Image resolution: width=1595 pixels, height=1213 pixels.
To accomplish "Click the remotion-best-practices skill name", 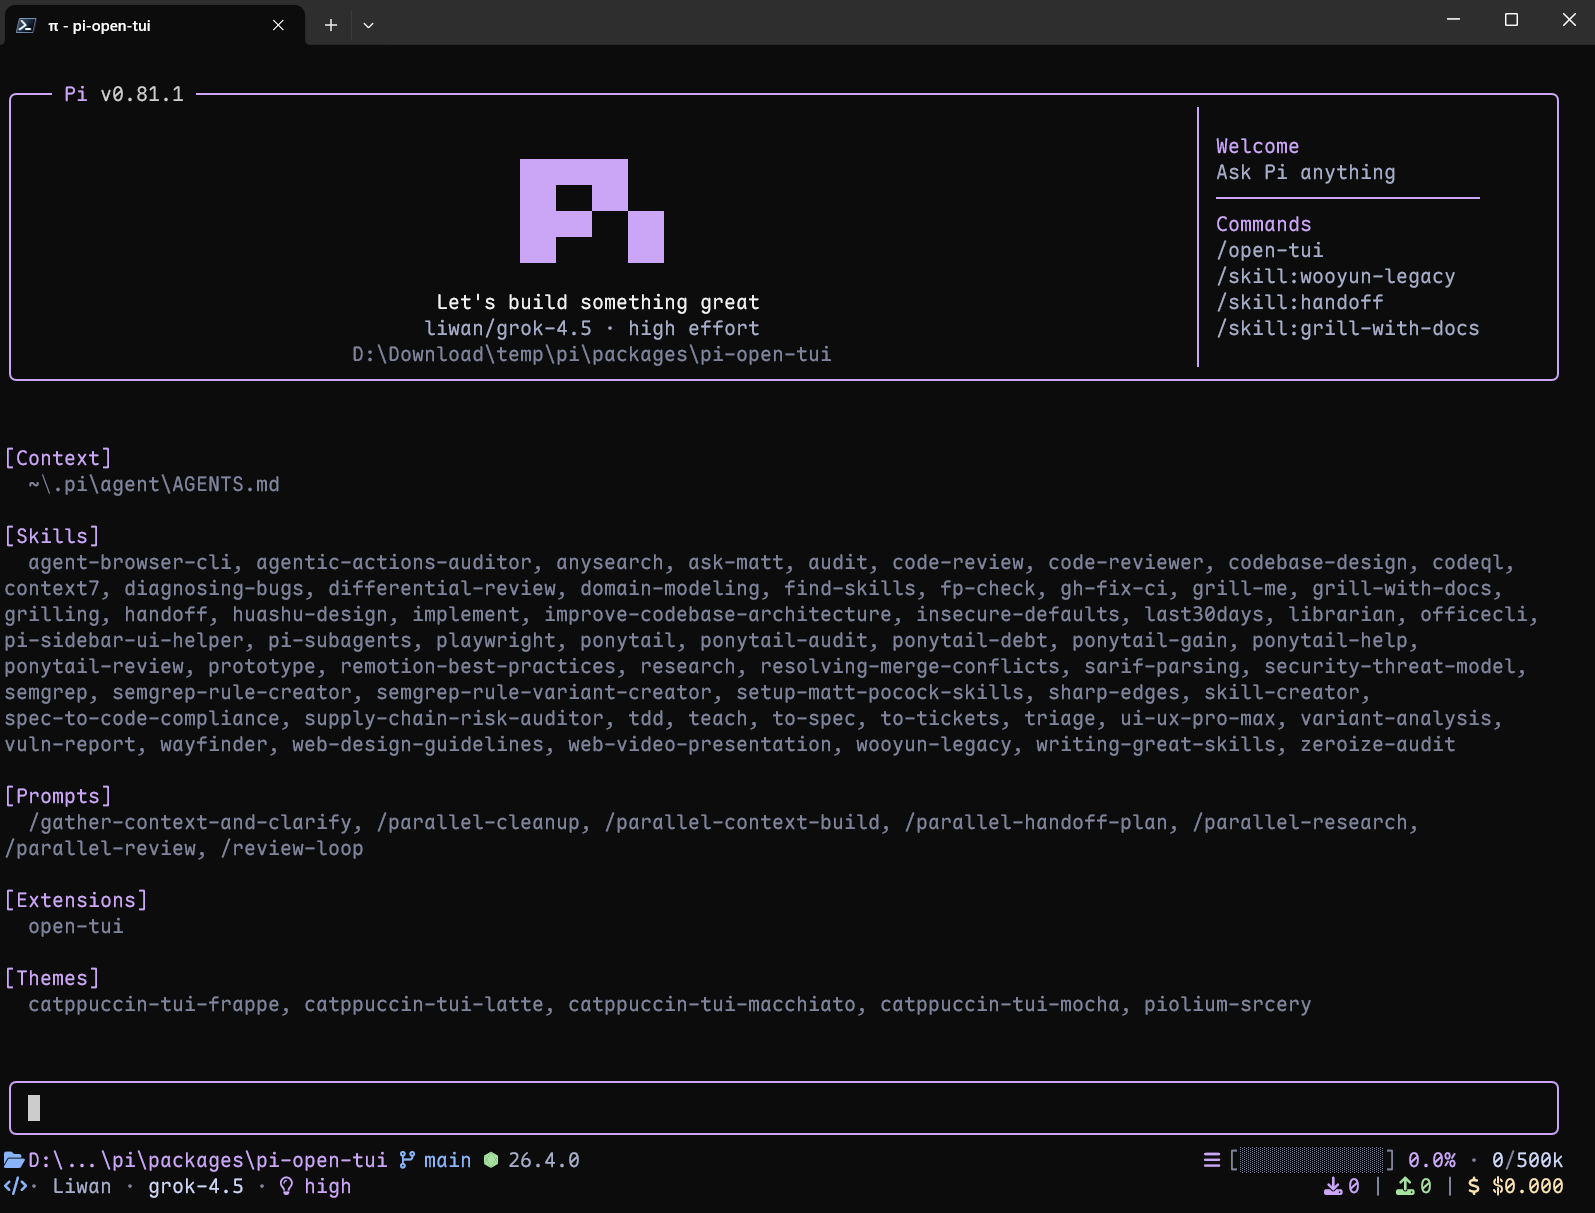I will click(x=478, y=666).
